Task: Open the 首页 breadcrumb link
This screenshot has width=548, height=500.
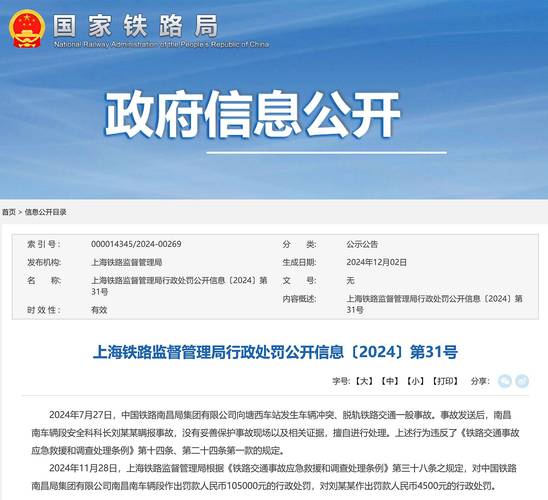Action: click(9, 212)
